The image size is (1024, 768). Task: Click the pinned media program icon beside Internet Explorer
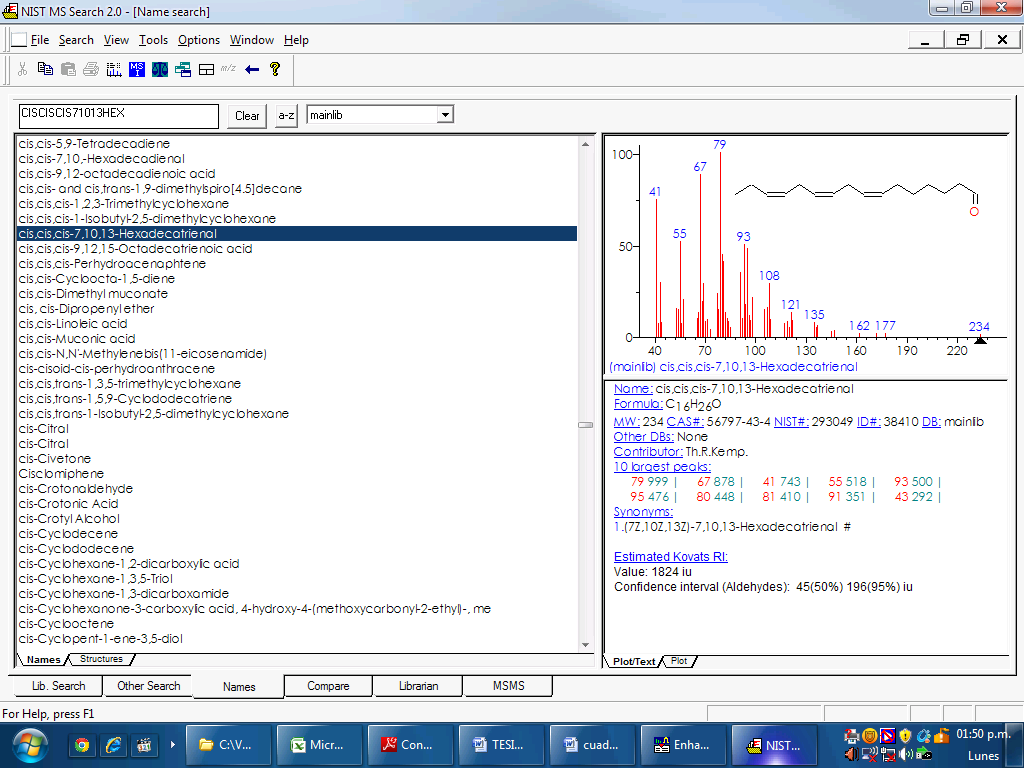[144, 745]
